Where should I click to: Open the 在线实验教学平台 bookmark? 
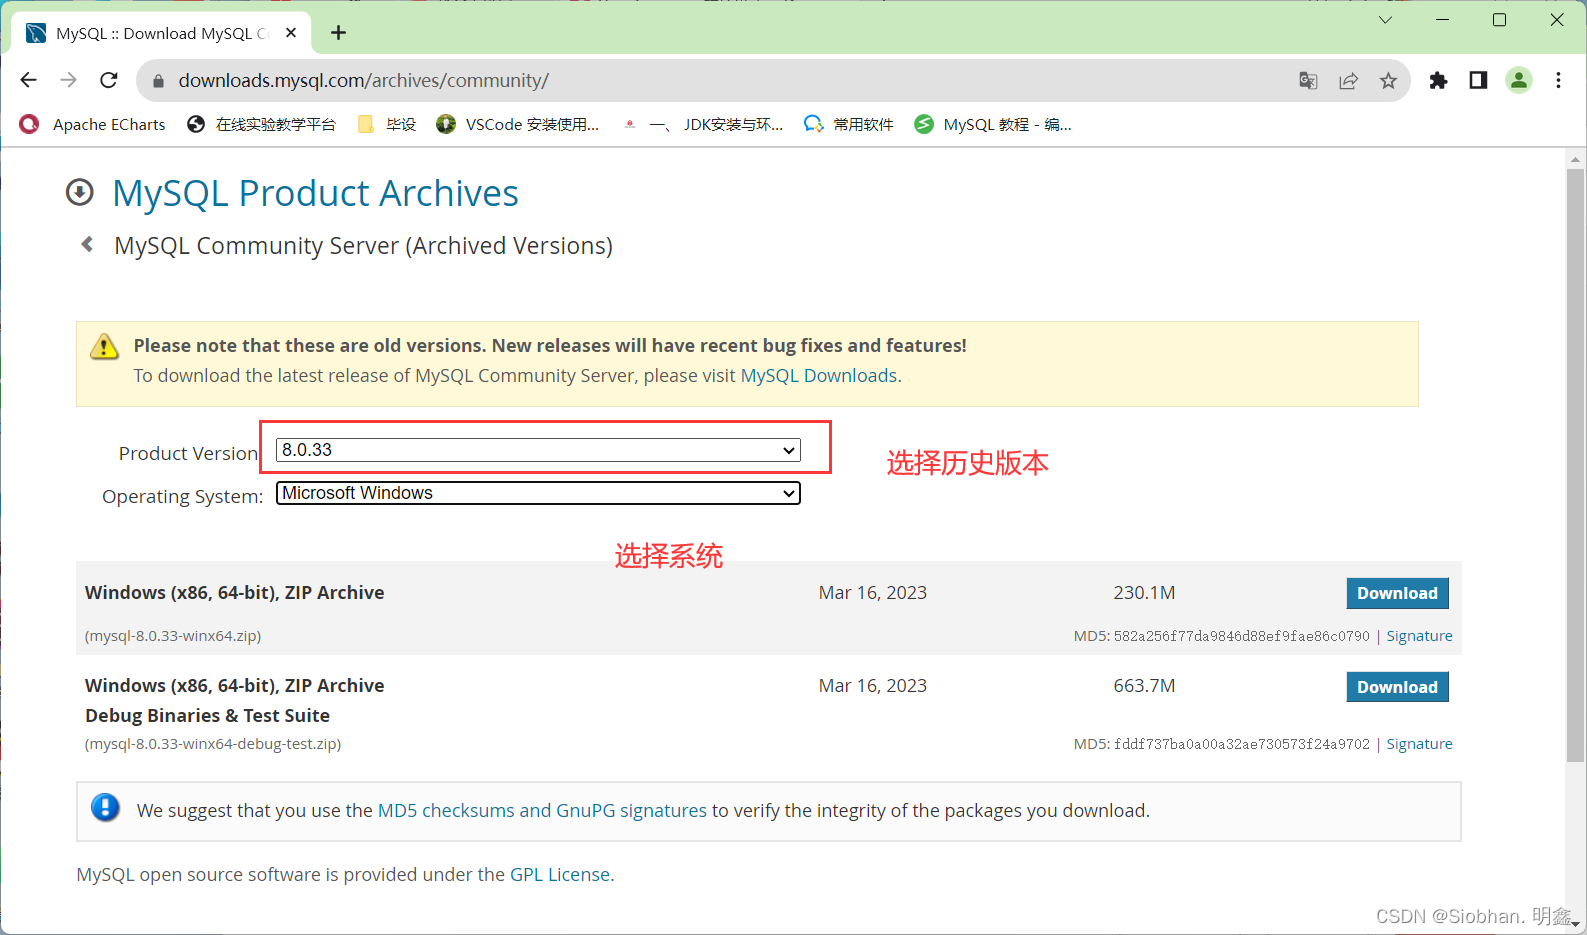[261, 124]
